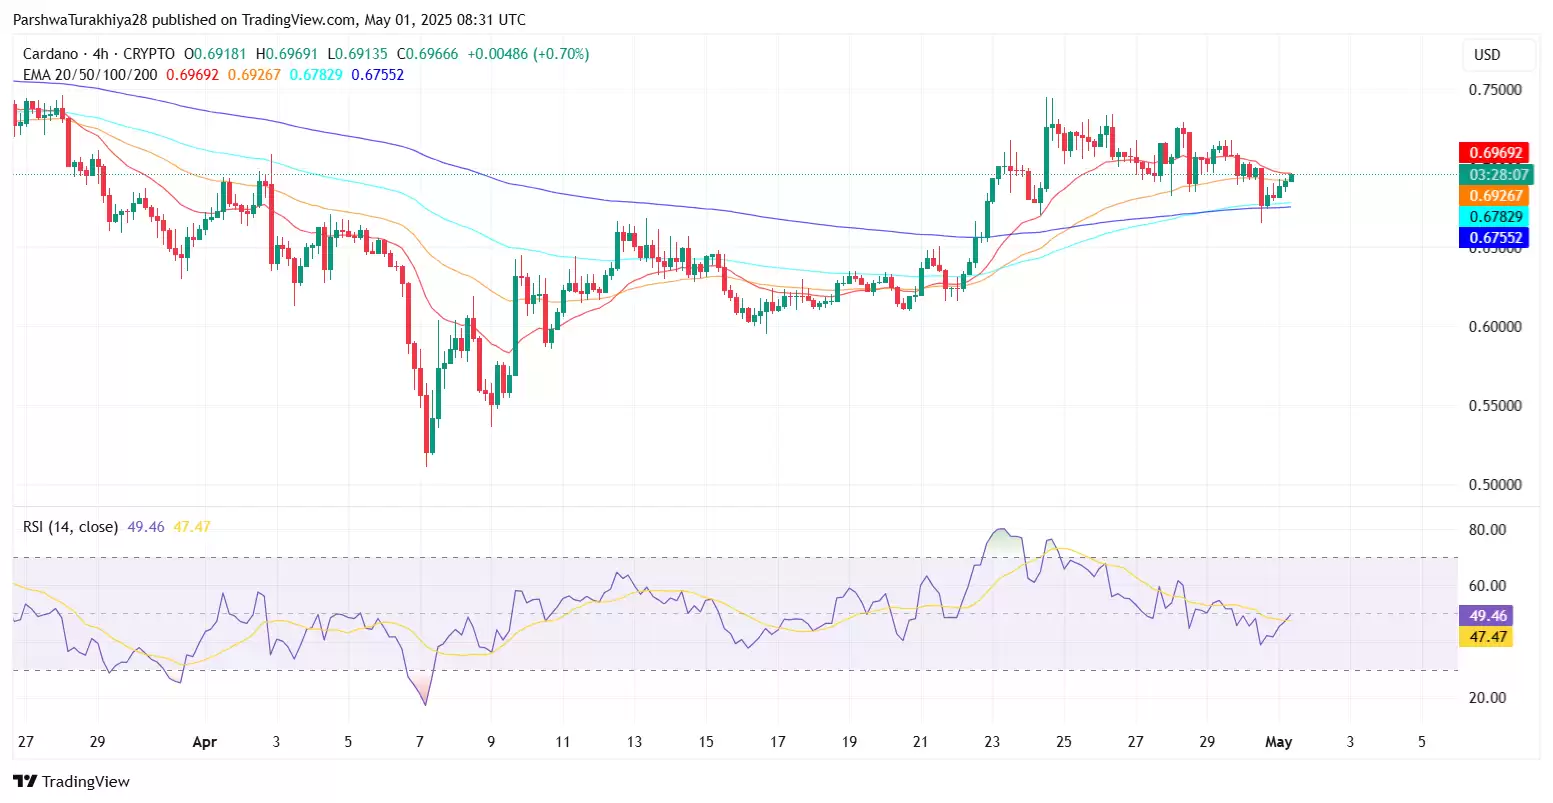
Task: Click the blue 0.67552 EMA price label
Action: point(1495,237)
